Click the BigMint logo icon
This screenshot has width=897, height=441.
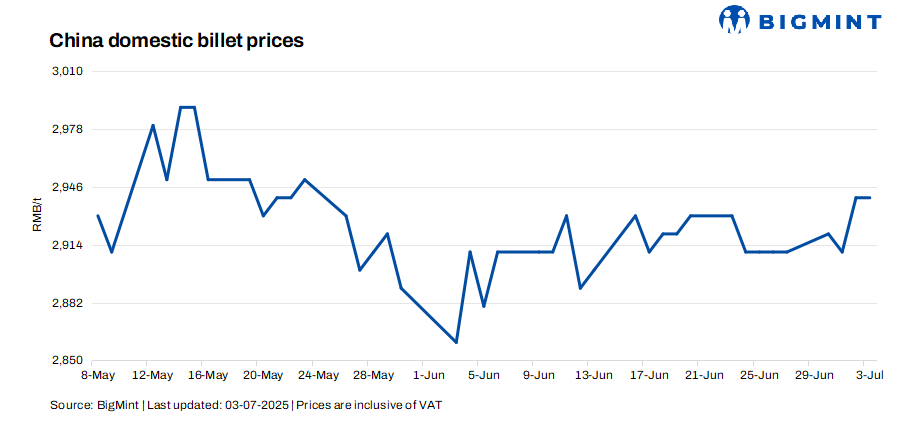(735, 20)
